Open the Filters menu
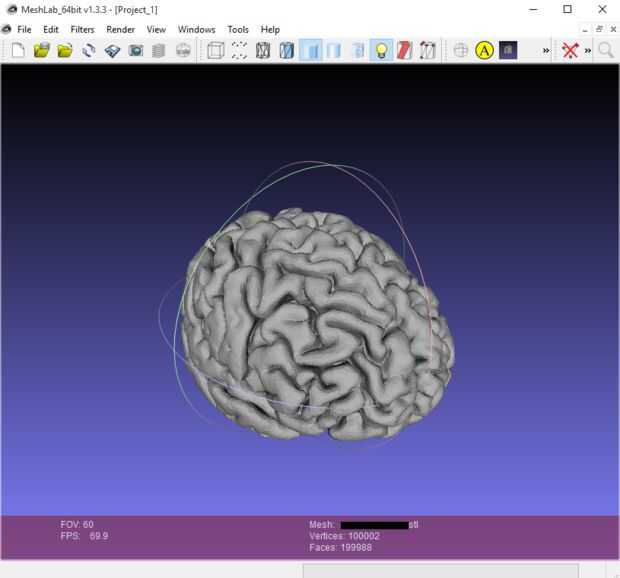The height and width of the screenshot is (578, 620). click(x=82, y=30)
